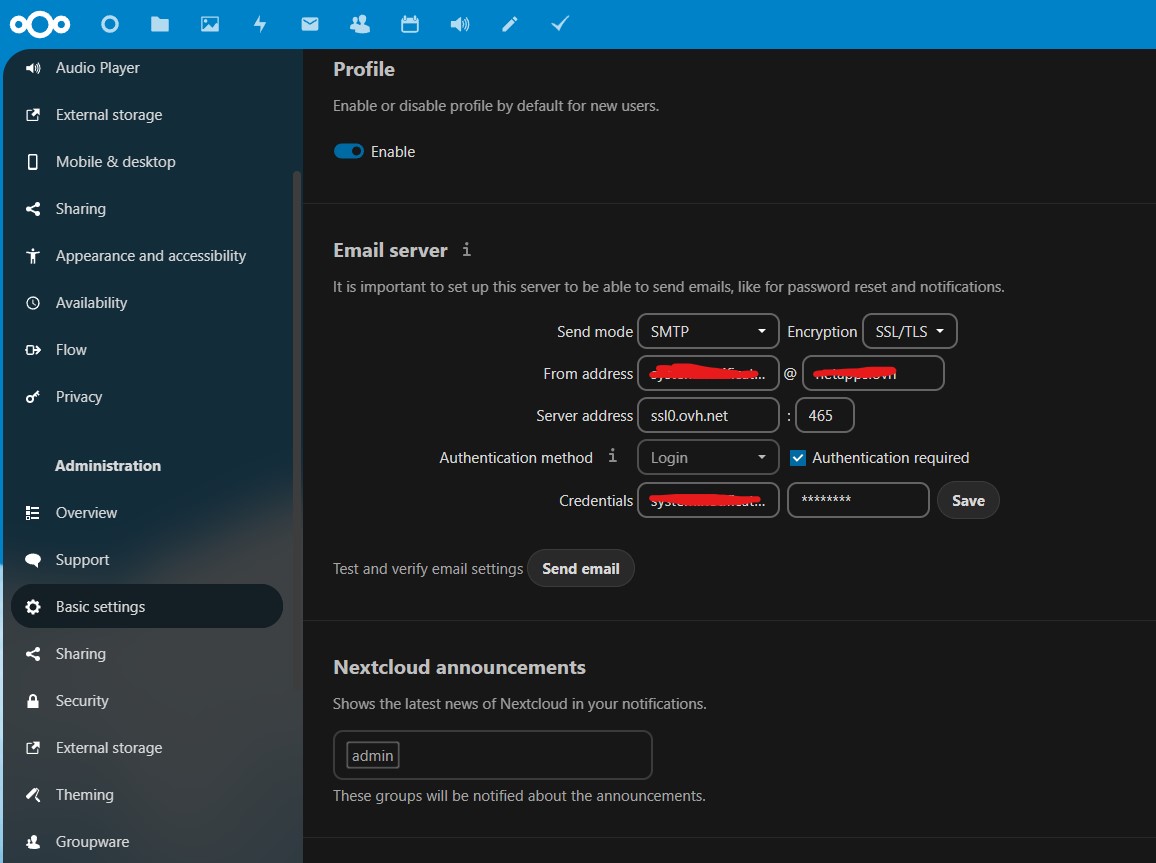Image resolution: width=1156 pixels, height=863 pixels.
Task: Click the Server address ssl0.ovh.net field
Action: point(708,416)
